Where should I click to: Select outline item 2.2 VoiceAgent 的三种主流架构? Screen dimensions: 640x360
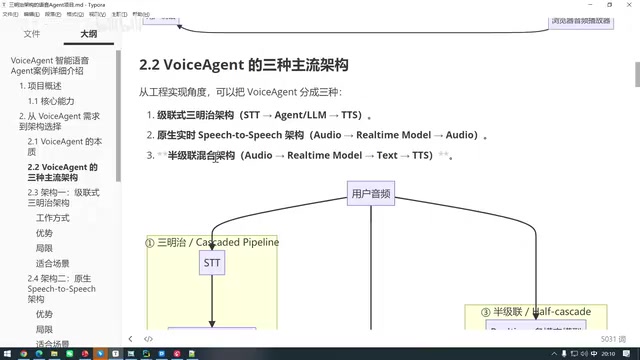(62, 172)
